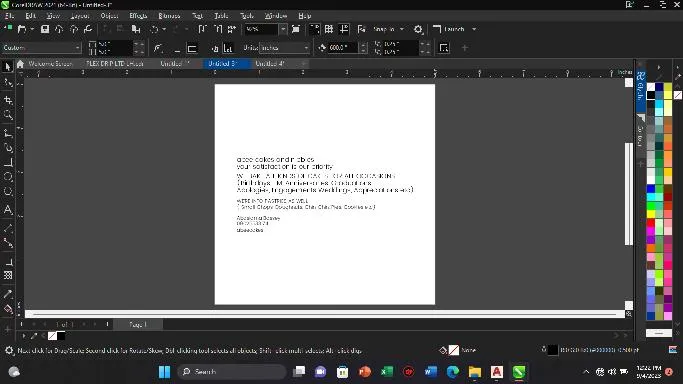This screenshot has width=683, height=384.
Task: Open the Effects menu
Action: coord(138,16)
